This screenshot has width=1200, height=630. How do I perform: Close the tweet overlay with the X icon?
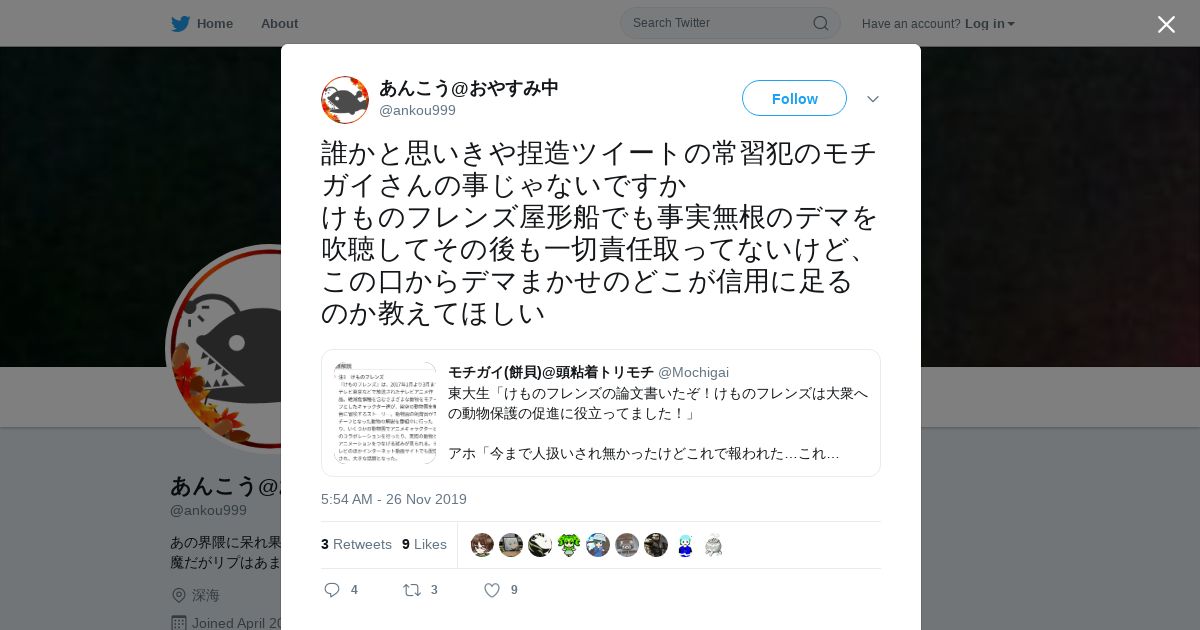coord(1166,24)
